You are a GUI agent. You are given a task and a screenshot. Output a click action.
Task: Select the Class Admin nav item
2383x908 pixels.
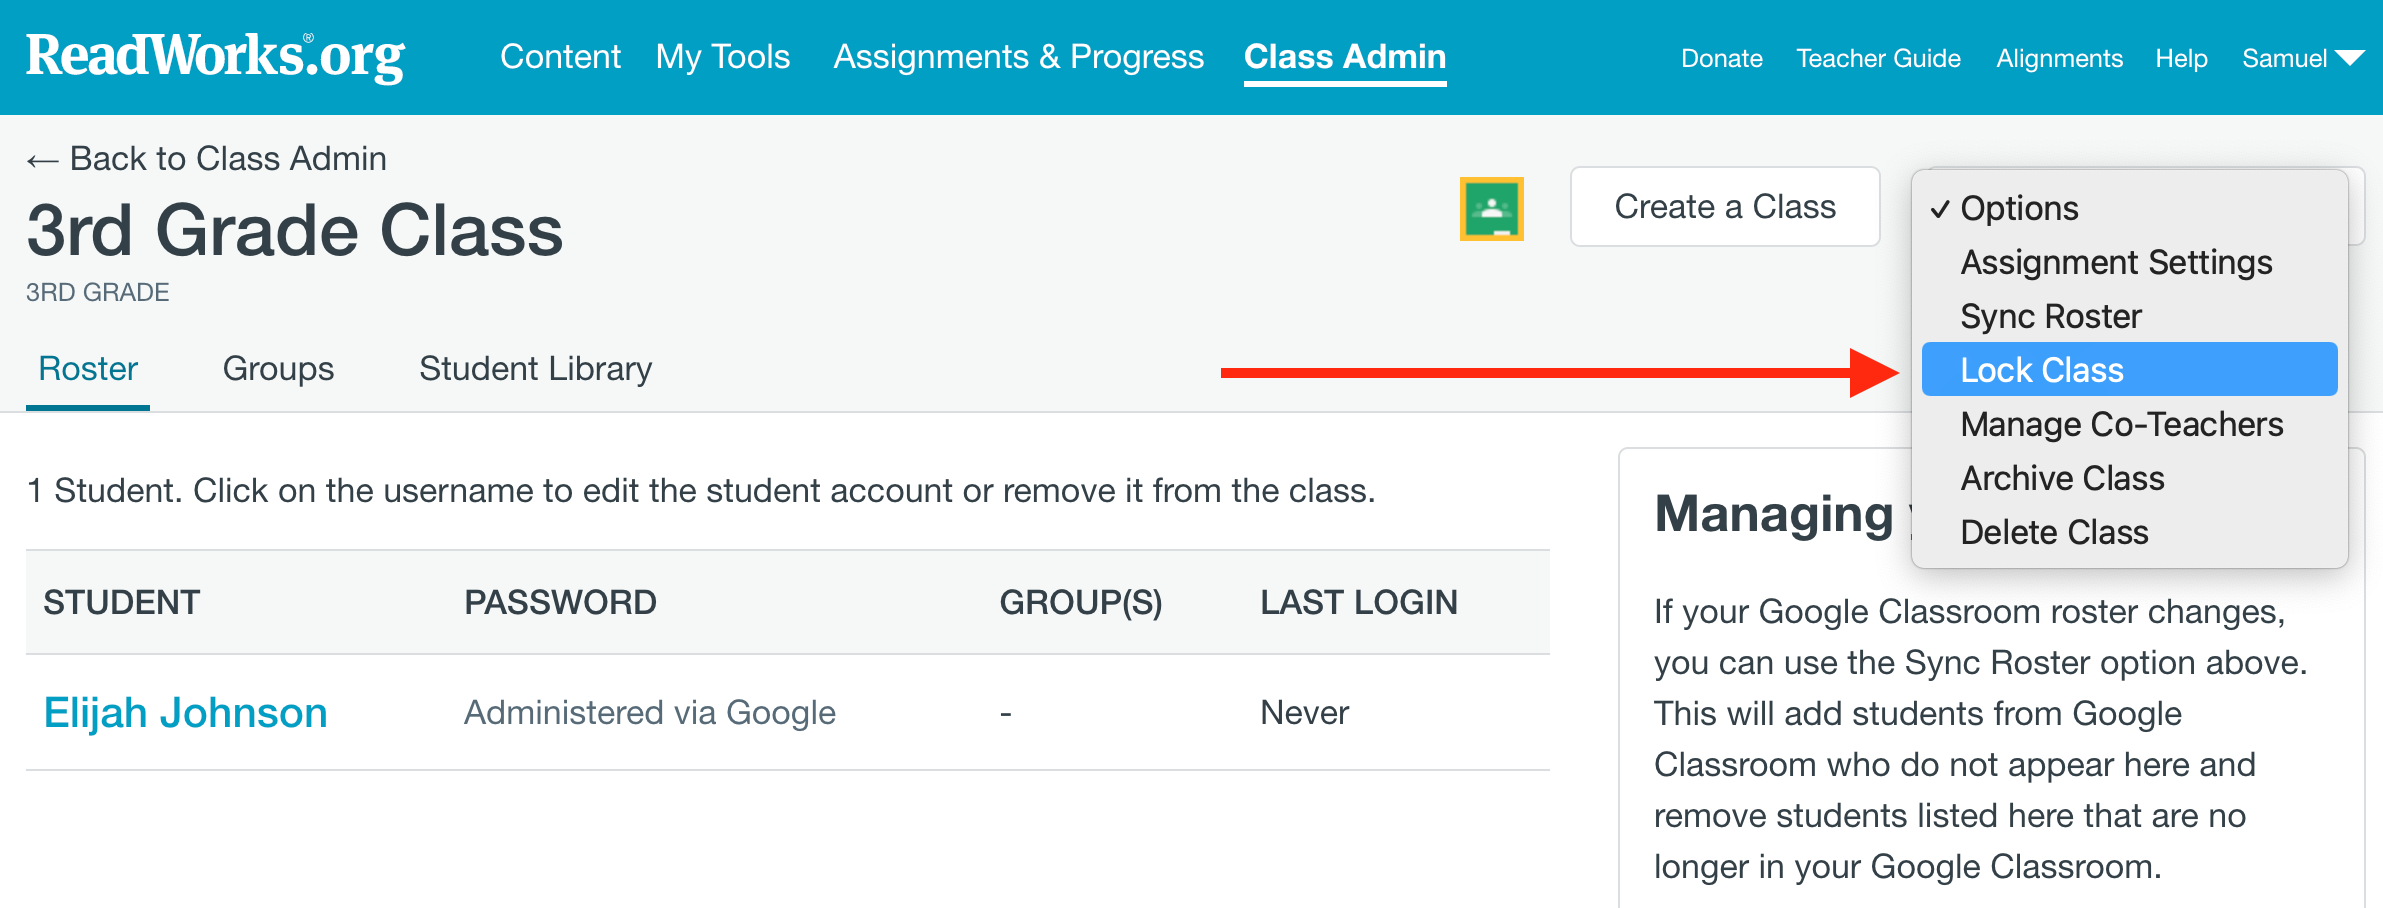(1345, 57)
